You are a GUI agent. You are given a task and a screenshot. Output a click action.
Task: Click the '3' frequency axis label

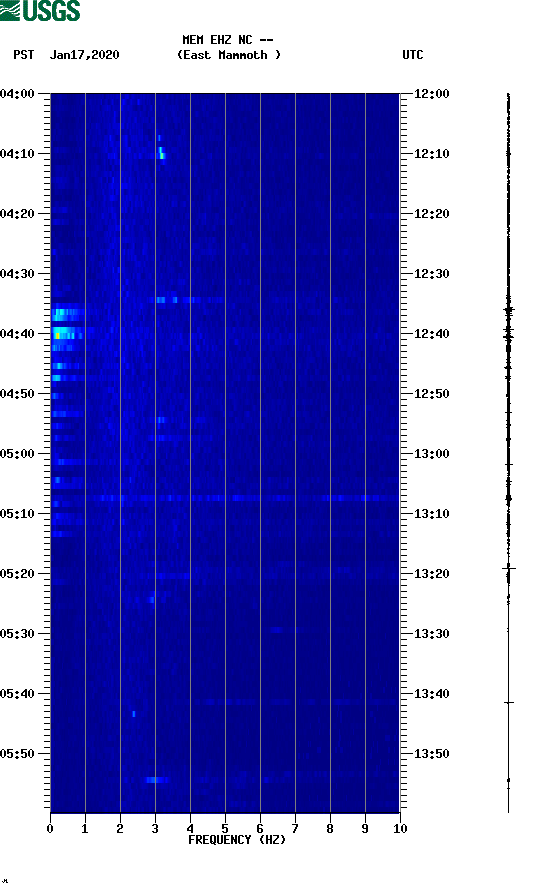click(155, 829)
